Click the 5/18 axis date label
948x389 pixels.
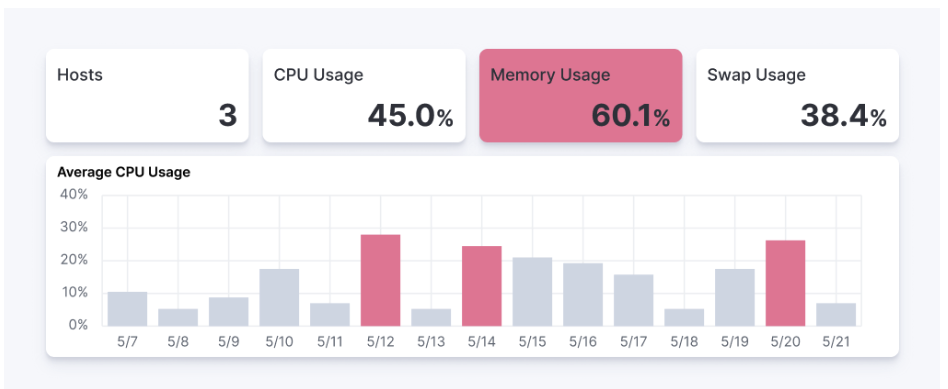684,342
